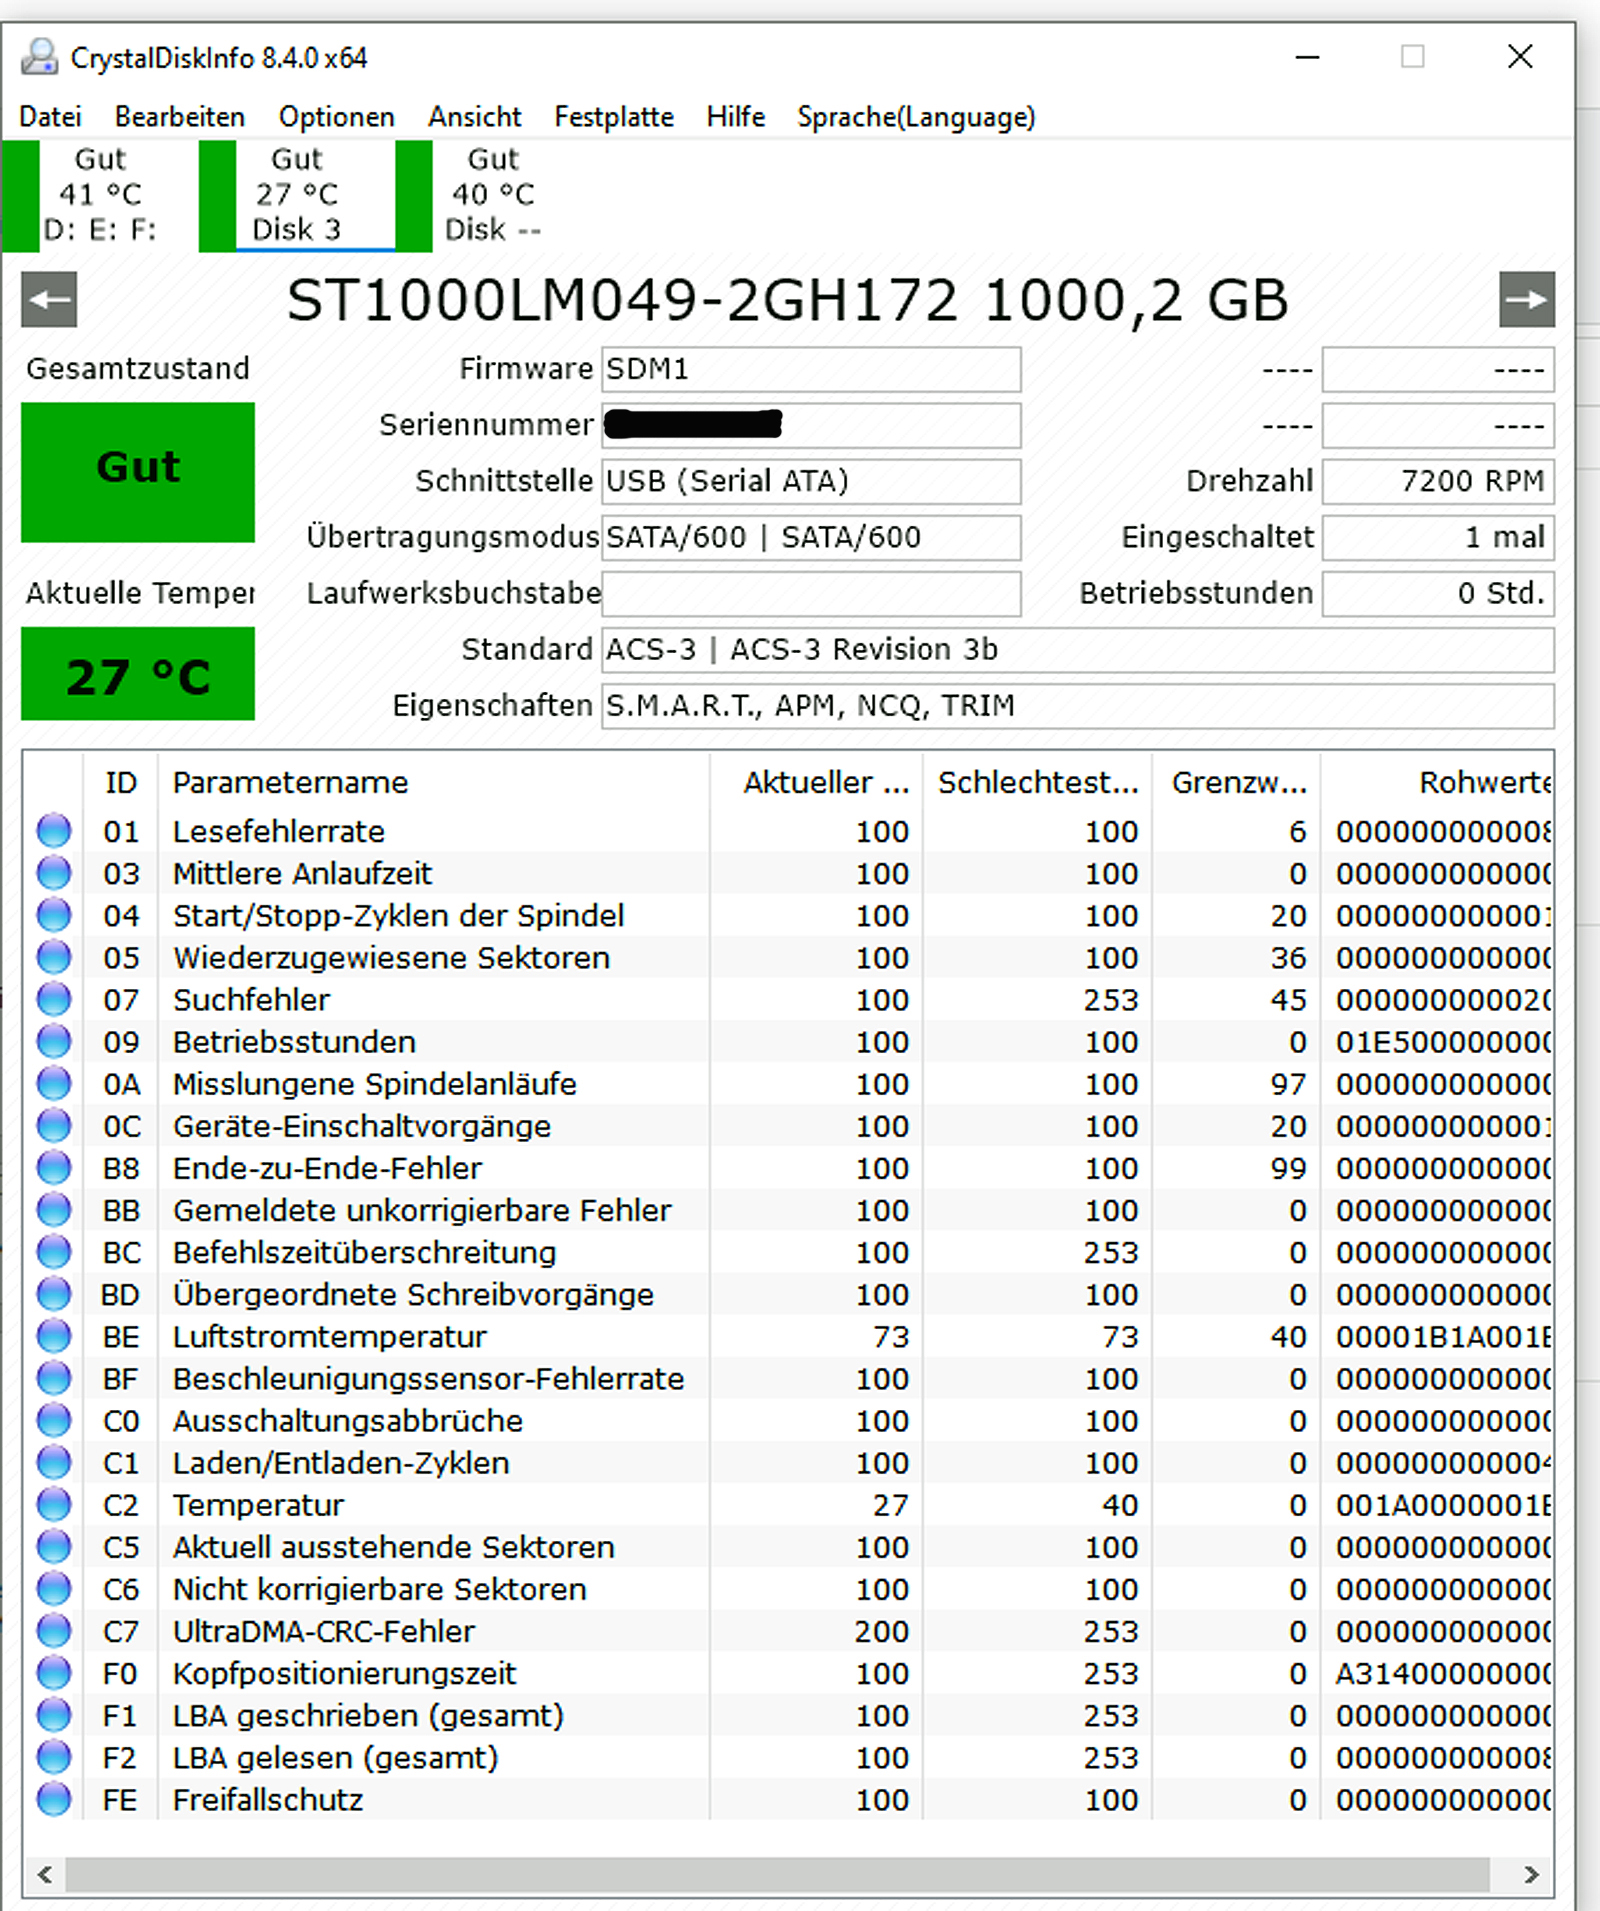Image resolution: width=1600 pixels, height=1911 pixels.
Task: Select the Start/Stopp-Zyklen der Spindel row text
Action: click(398, 916)
